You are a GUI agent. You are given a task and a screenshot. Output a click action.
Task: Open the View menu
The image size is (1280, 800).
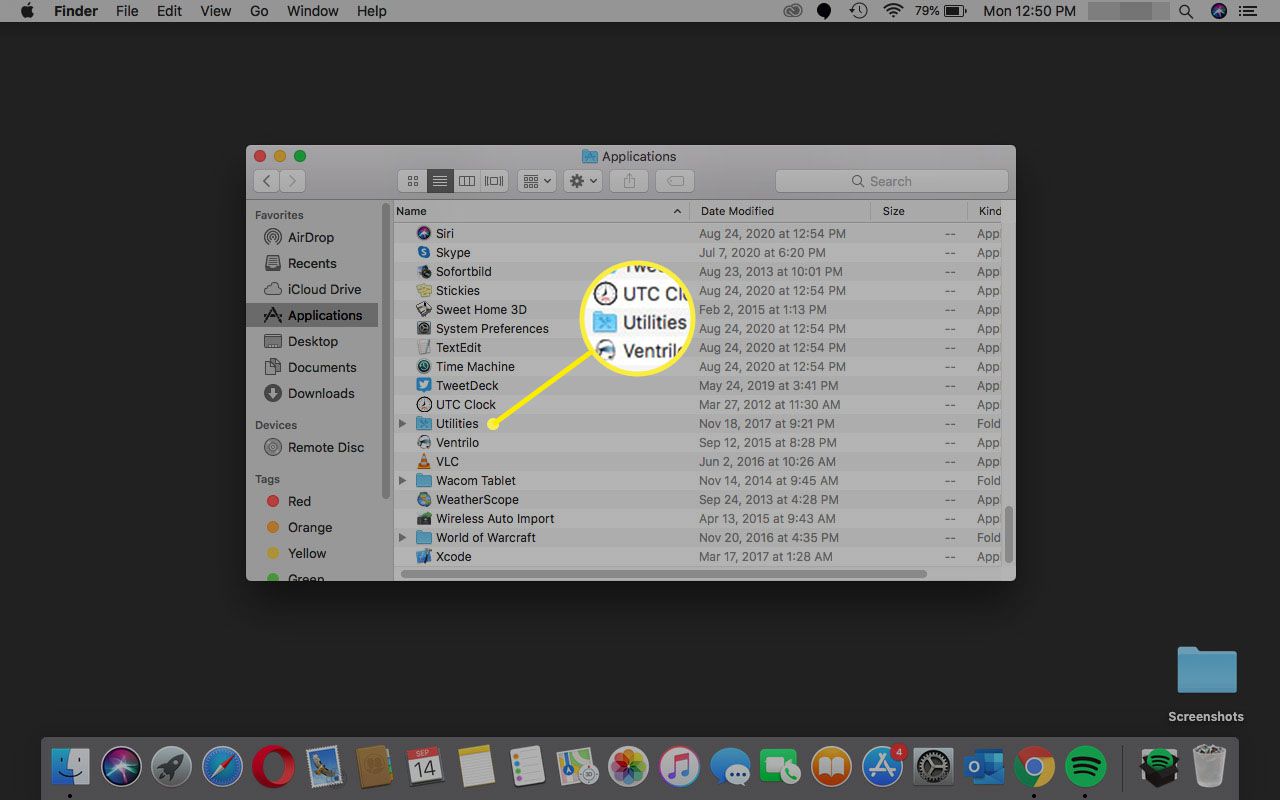(215, 11)
